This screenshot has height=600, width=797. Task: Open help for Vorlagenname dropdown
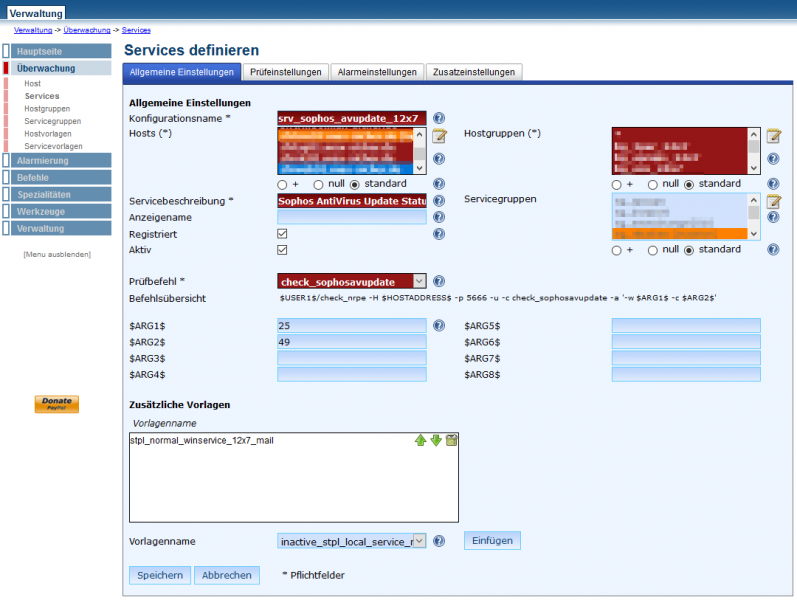pos(439,541)
